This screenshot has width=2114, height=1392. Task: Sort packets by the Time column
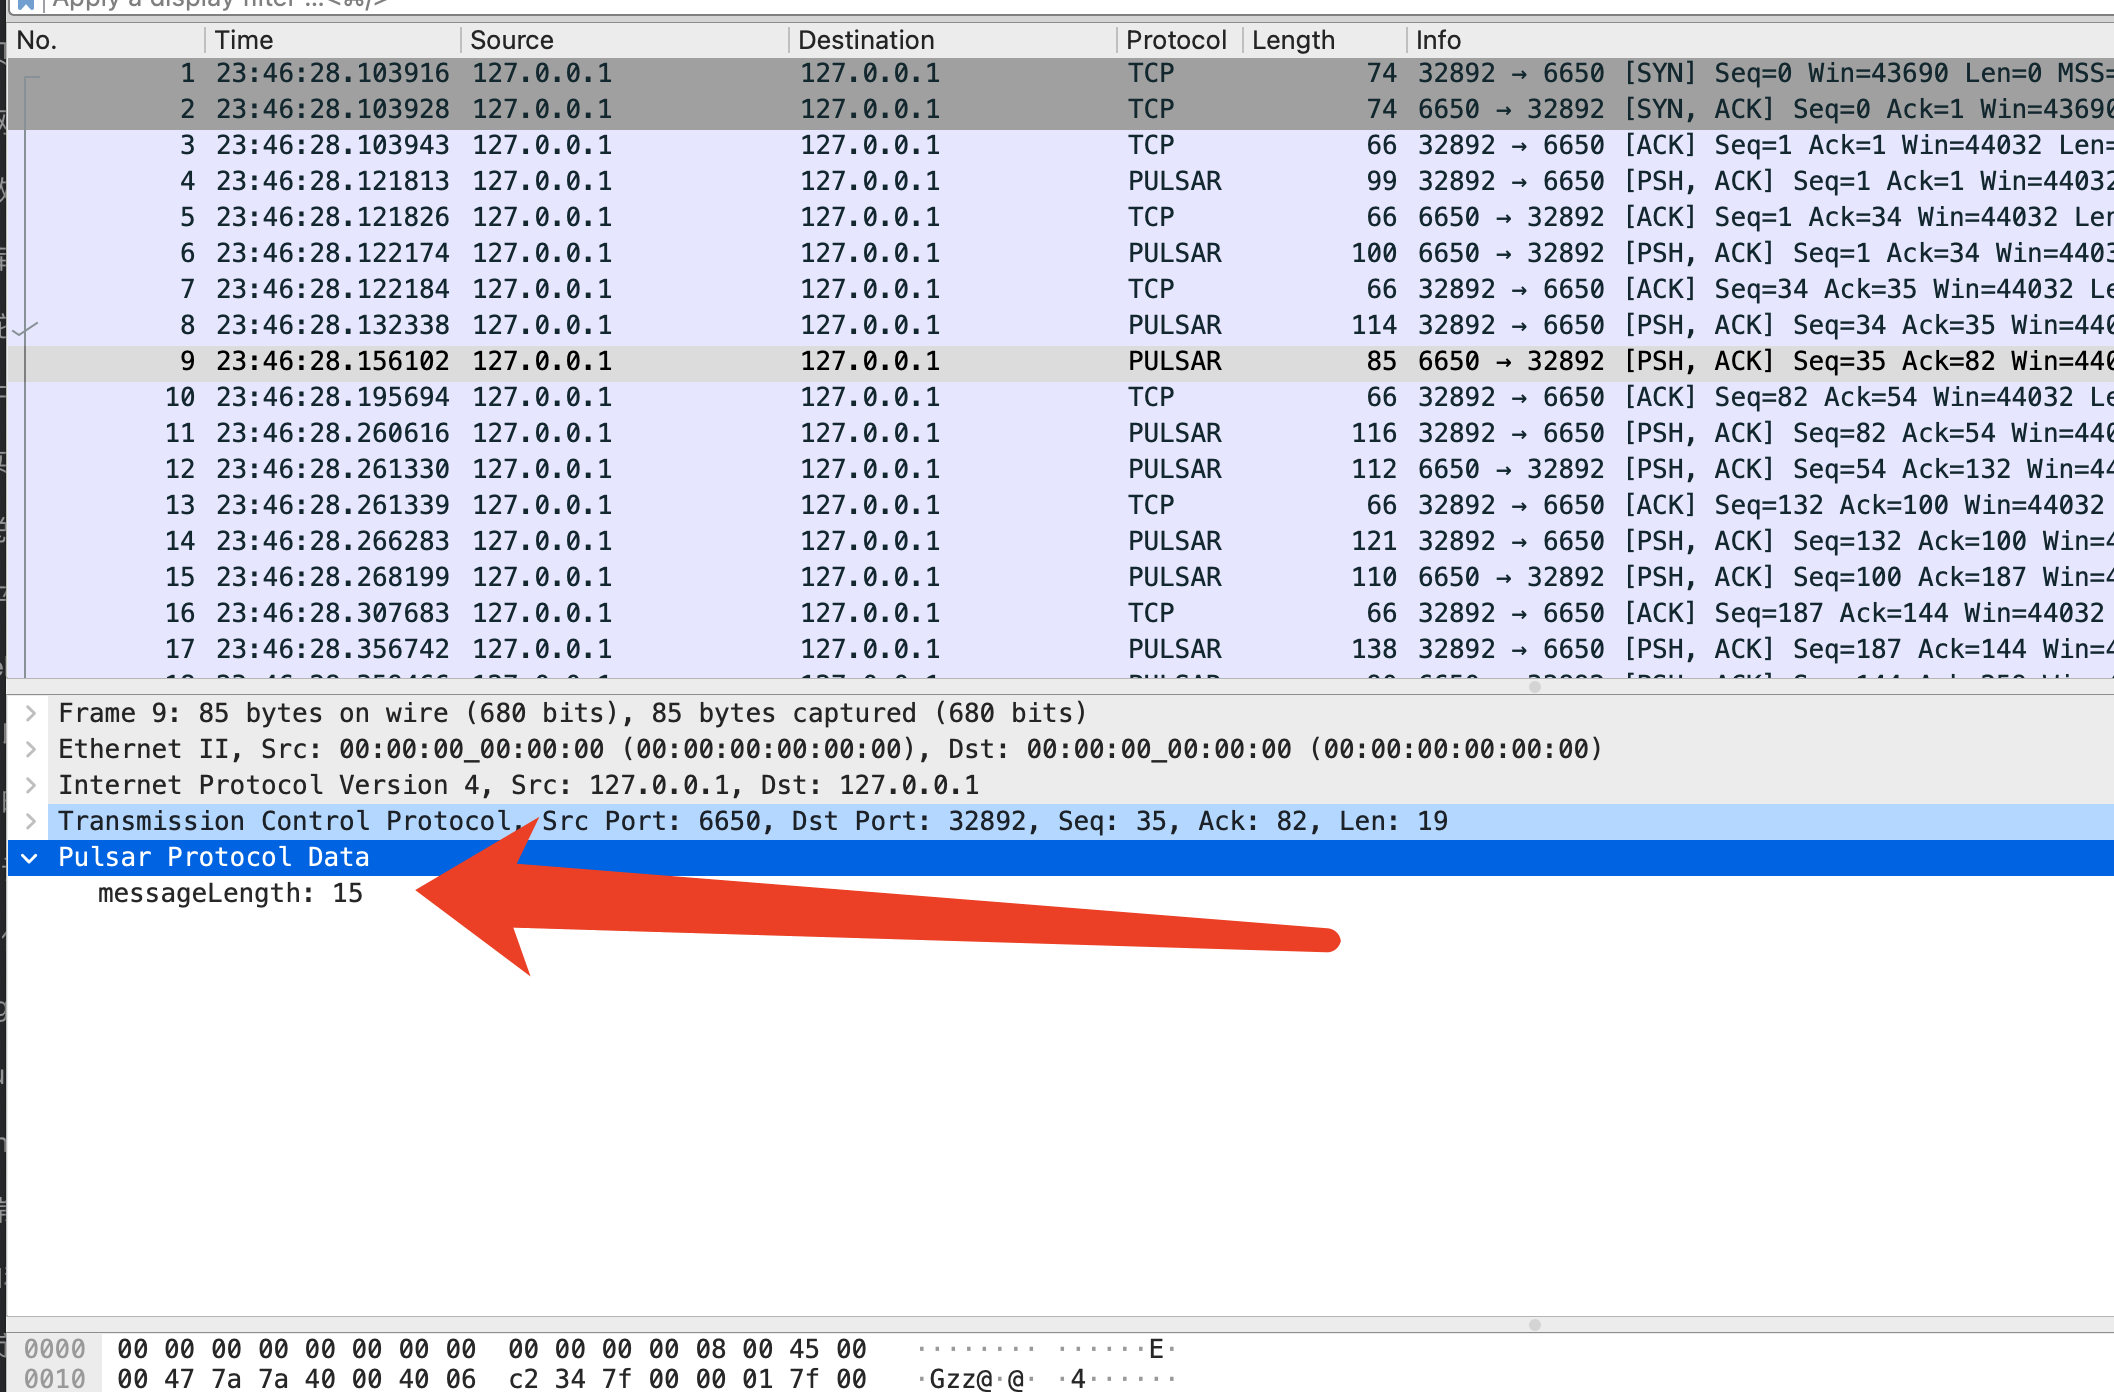pos(243,40)
